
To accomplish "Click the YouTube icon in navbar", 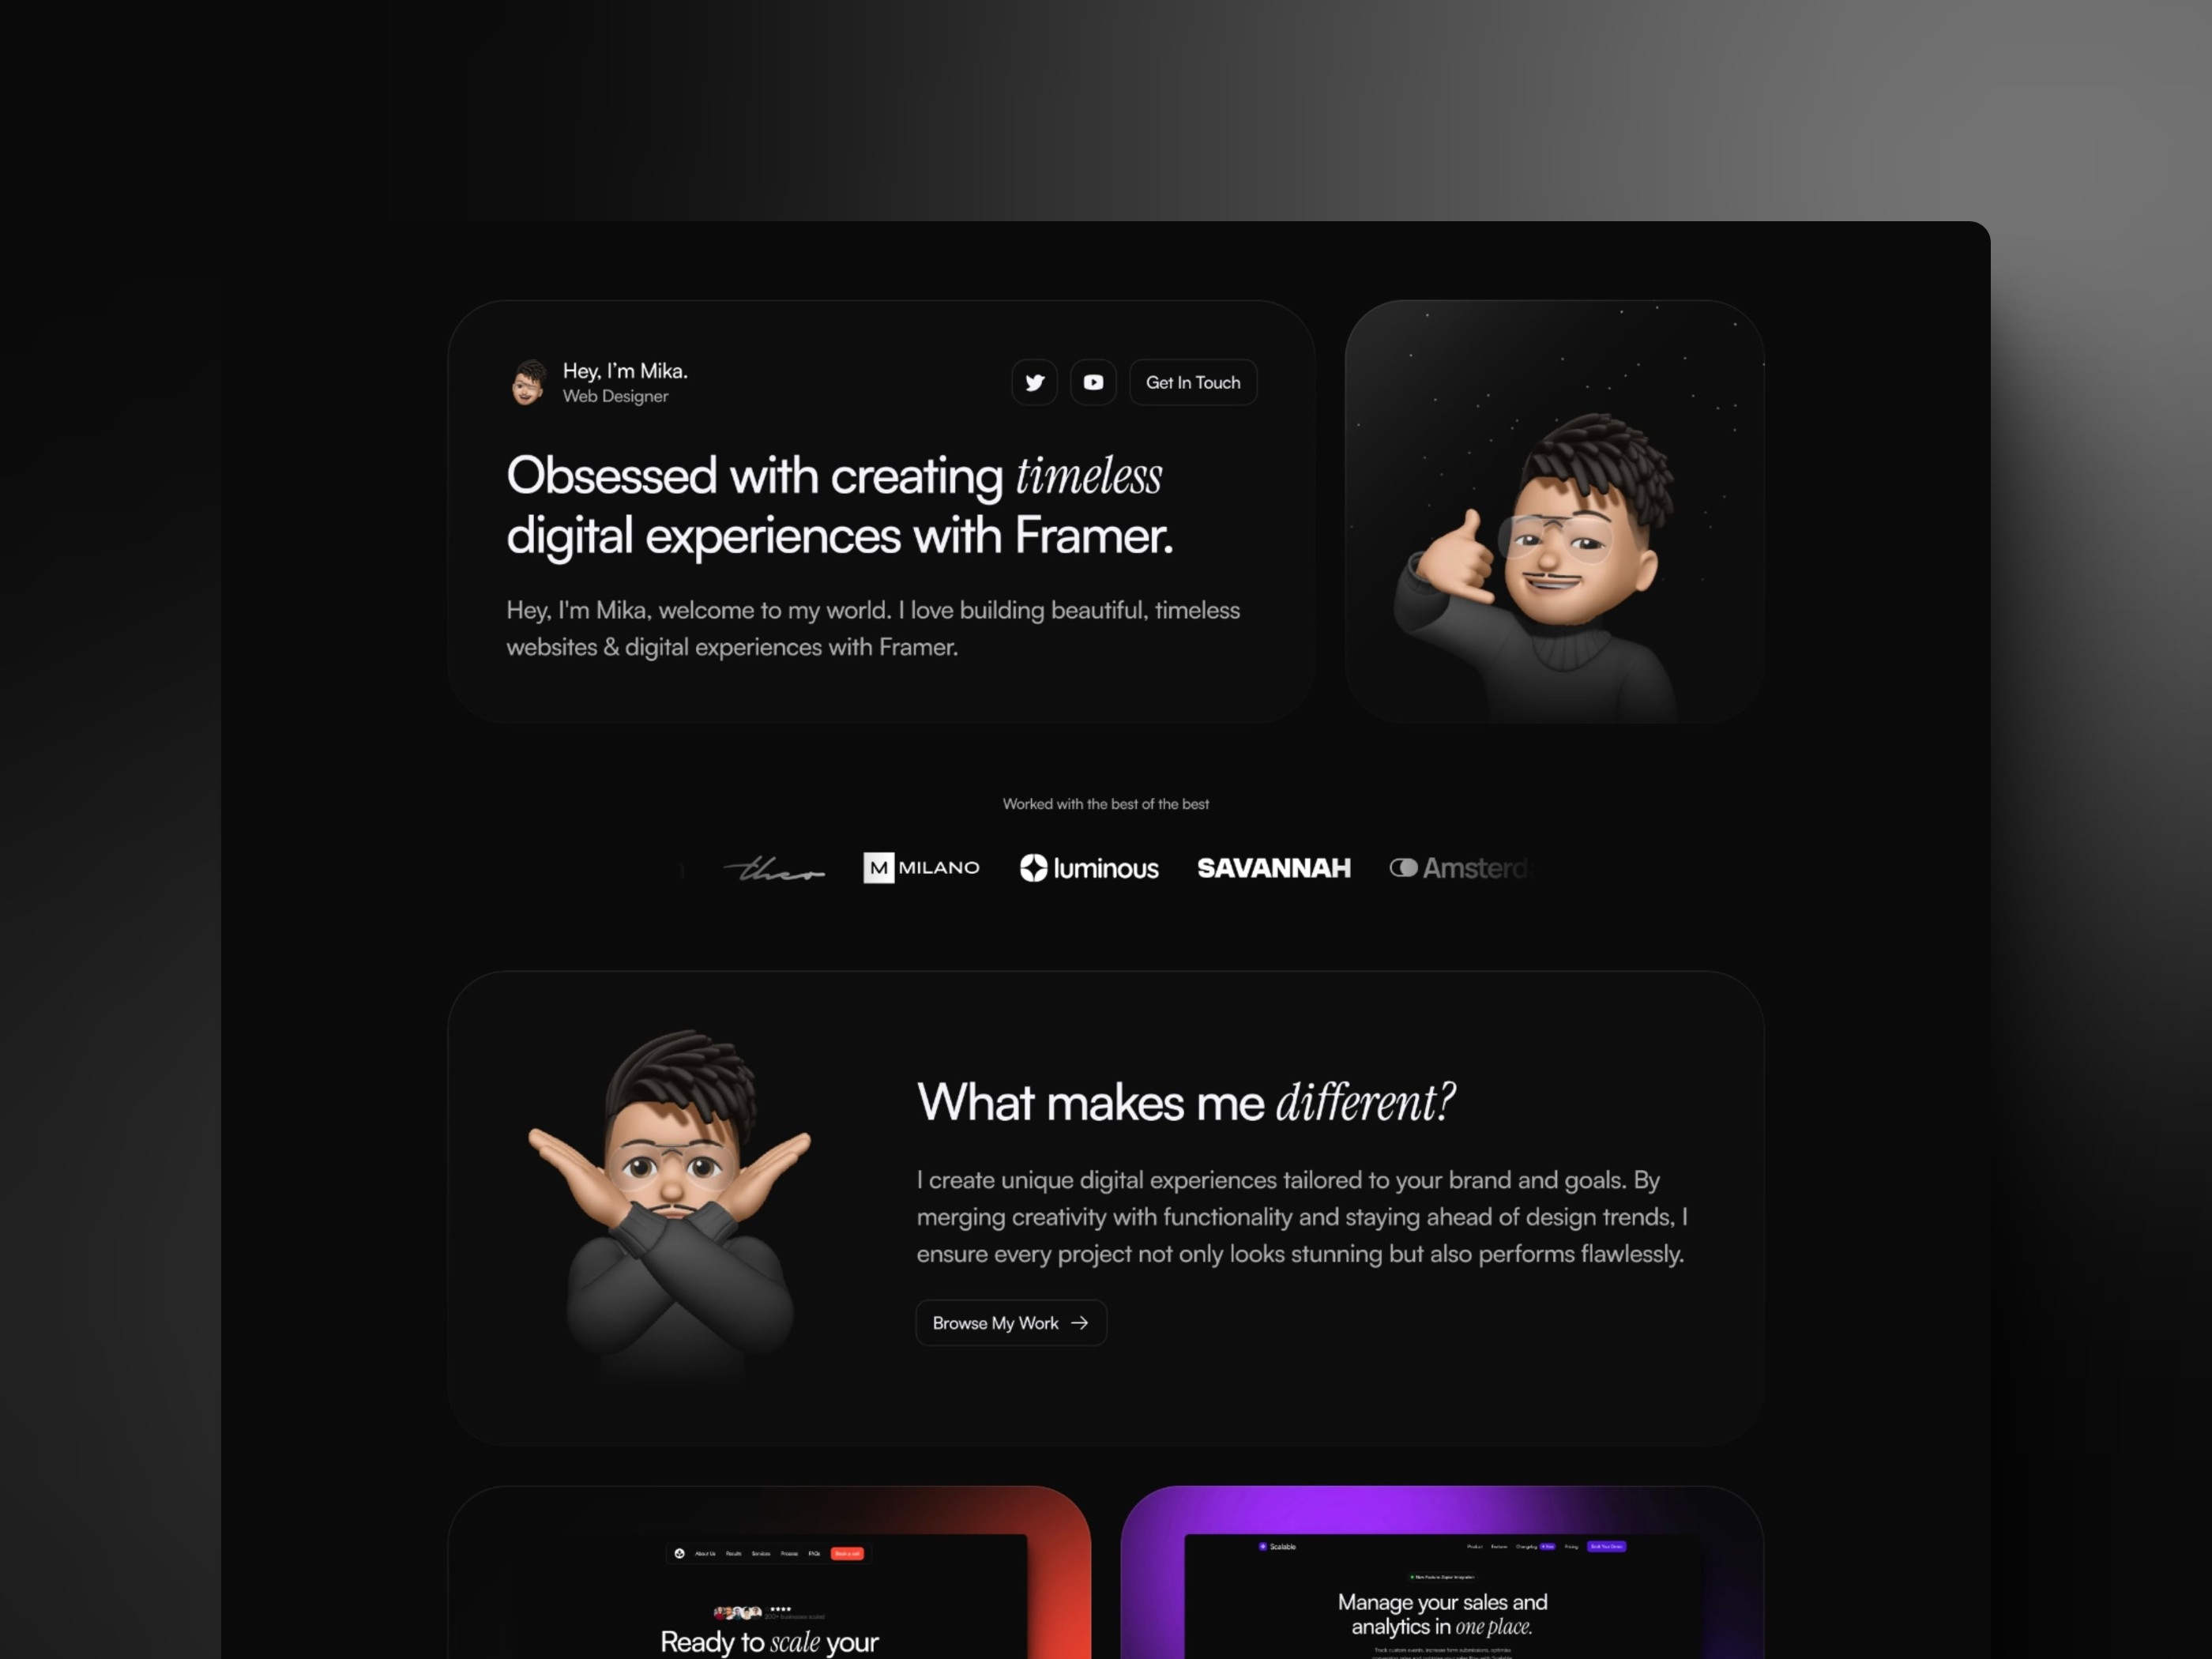I will [1092, 380].
